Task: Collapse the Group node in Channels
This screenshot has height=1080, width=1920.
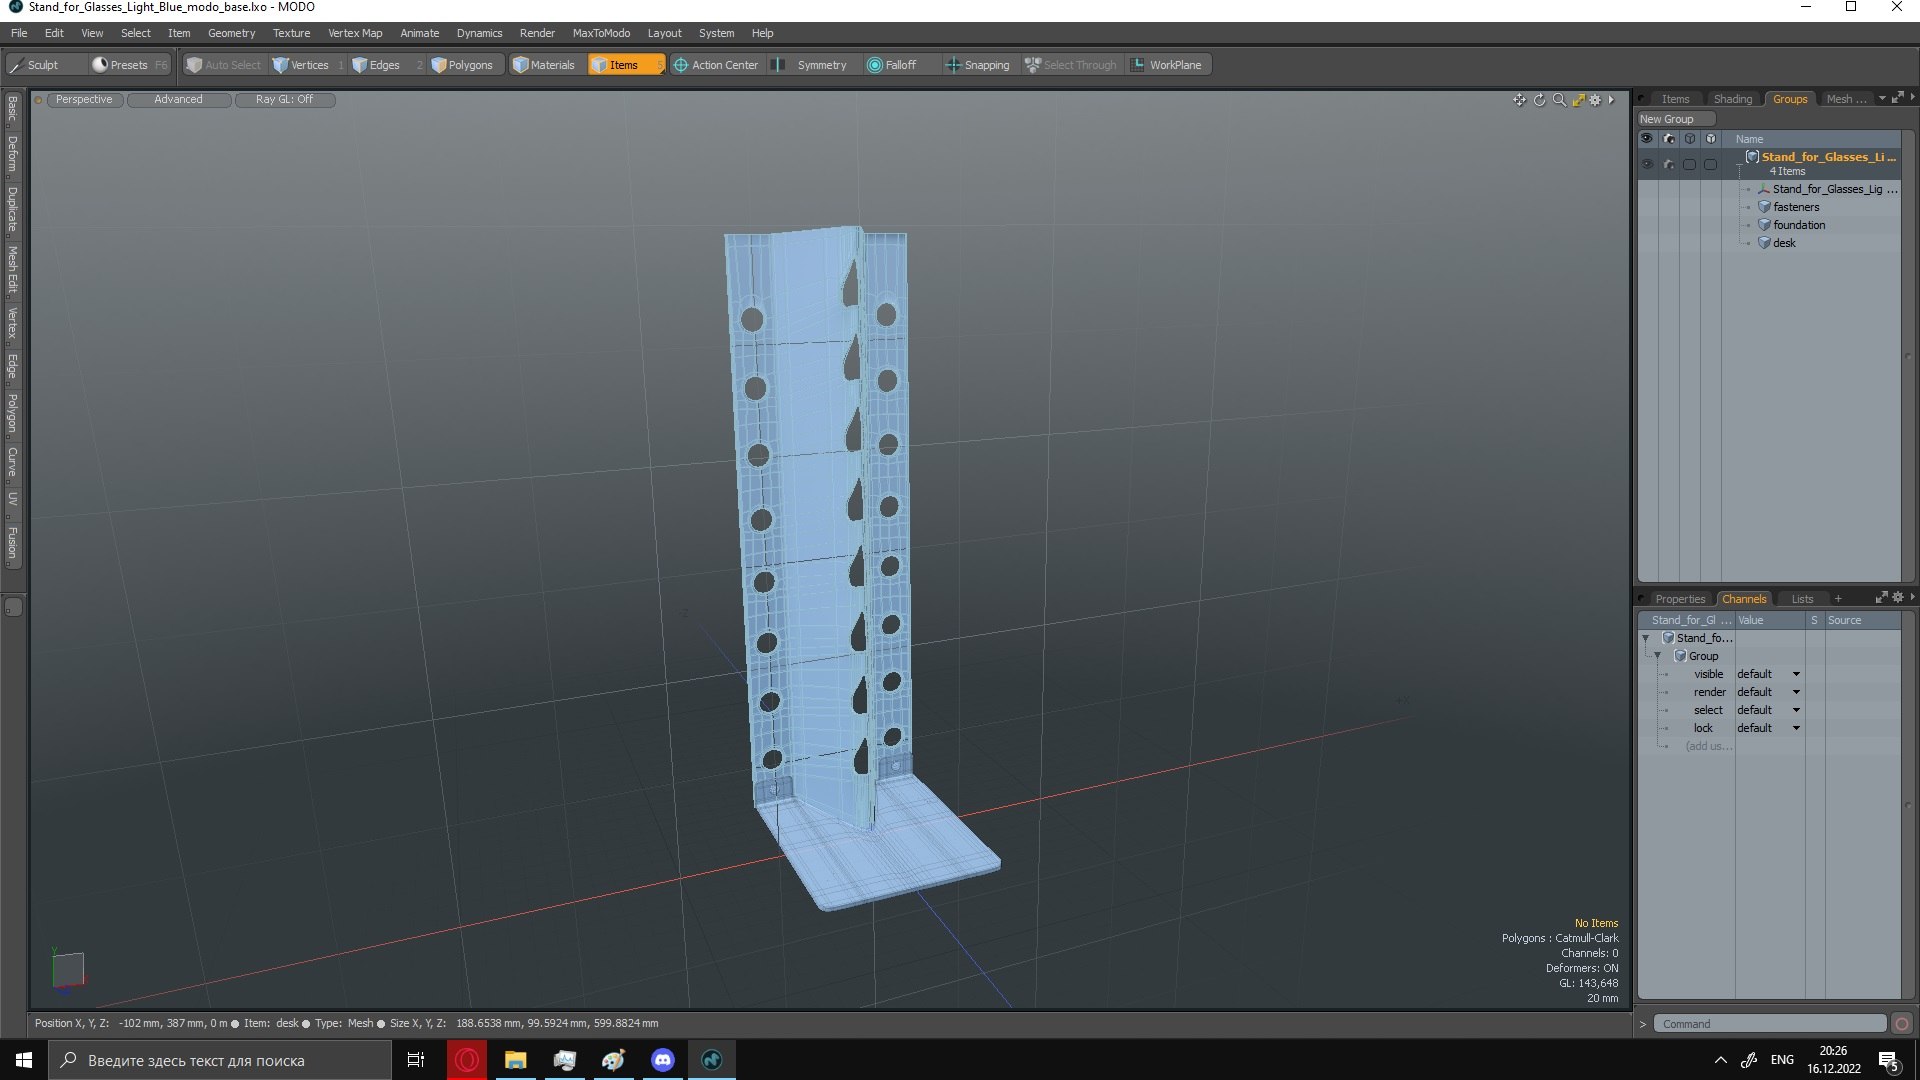Action: 1657,656
